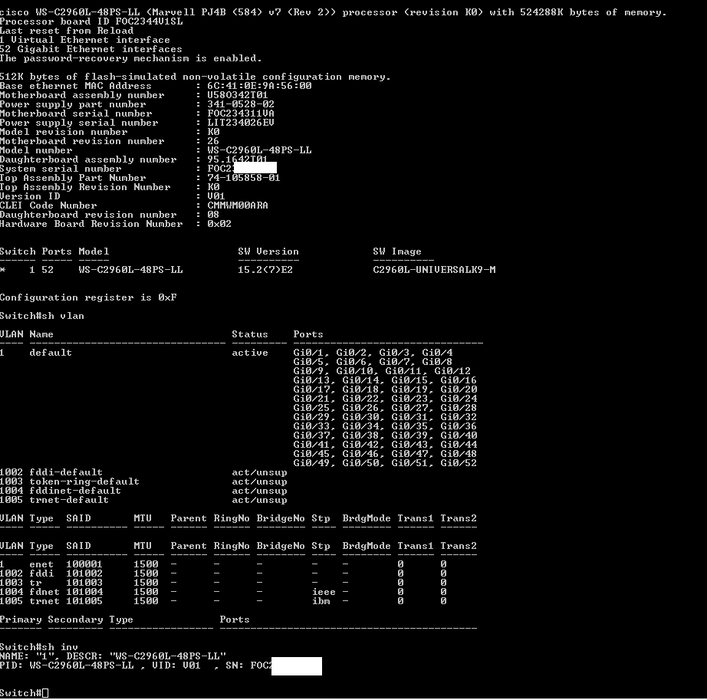Click port entry Gi0/1
707x700 pixels.
tap(308, 353)
